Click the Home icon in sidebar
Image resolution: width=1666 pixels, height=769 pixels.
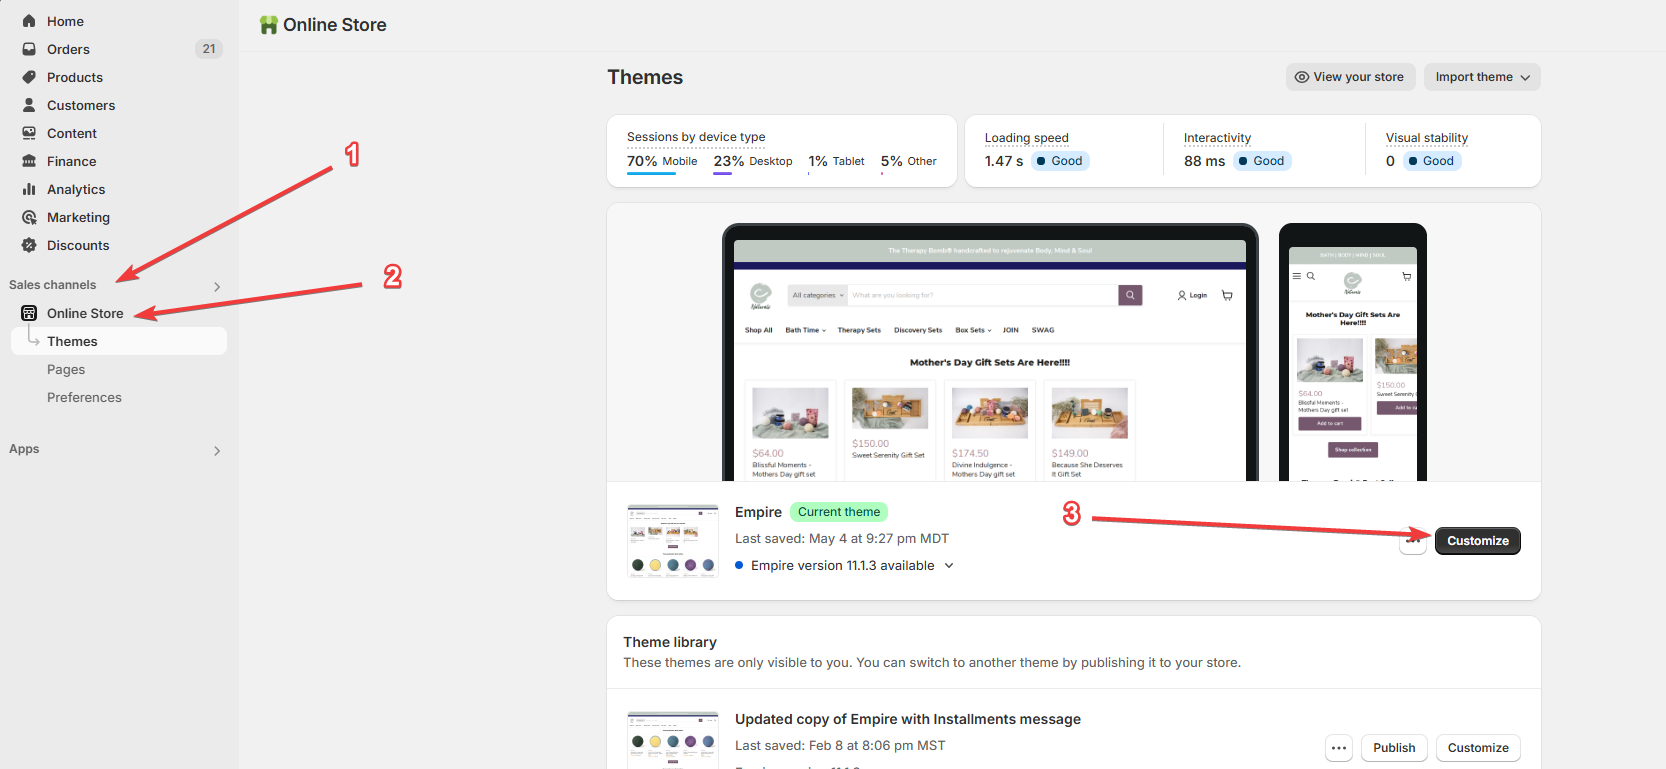[x=29, y=21]
